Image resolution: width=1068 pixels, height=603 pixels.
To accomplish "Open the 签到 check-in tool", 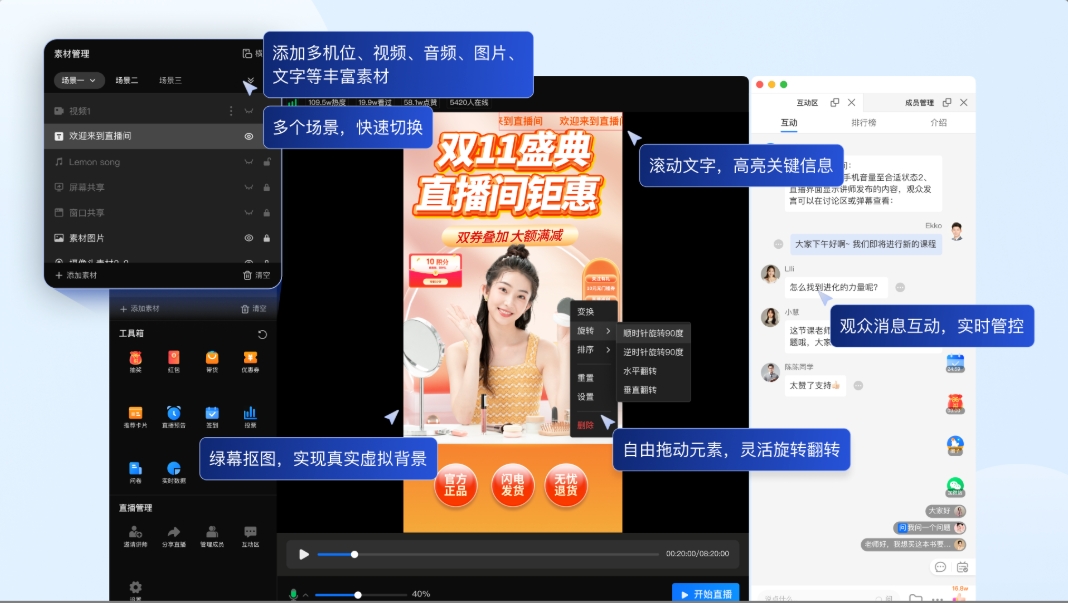I will click(213, 413).
